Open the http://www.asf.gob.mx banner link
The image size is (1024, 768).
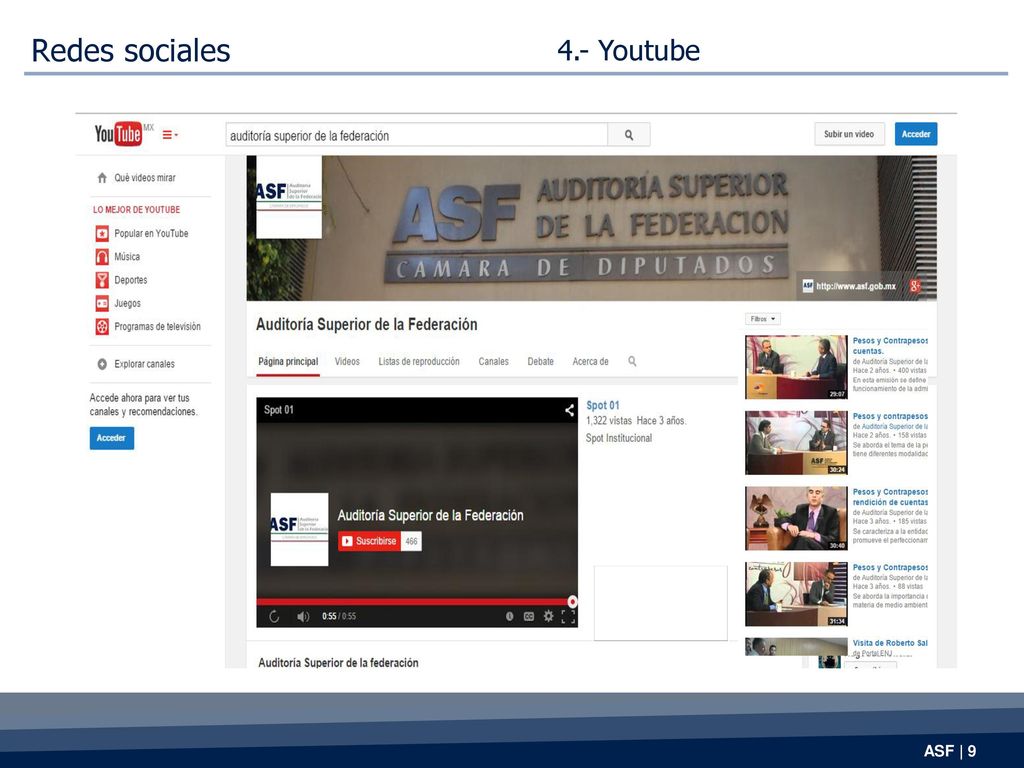pyautogui.click(x=856, y=286)
